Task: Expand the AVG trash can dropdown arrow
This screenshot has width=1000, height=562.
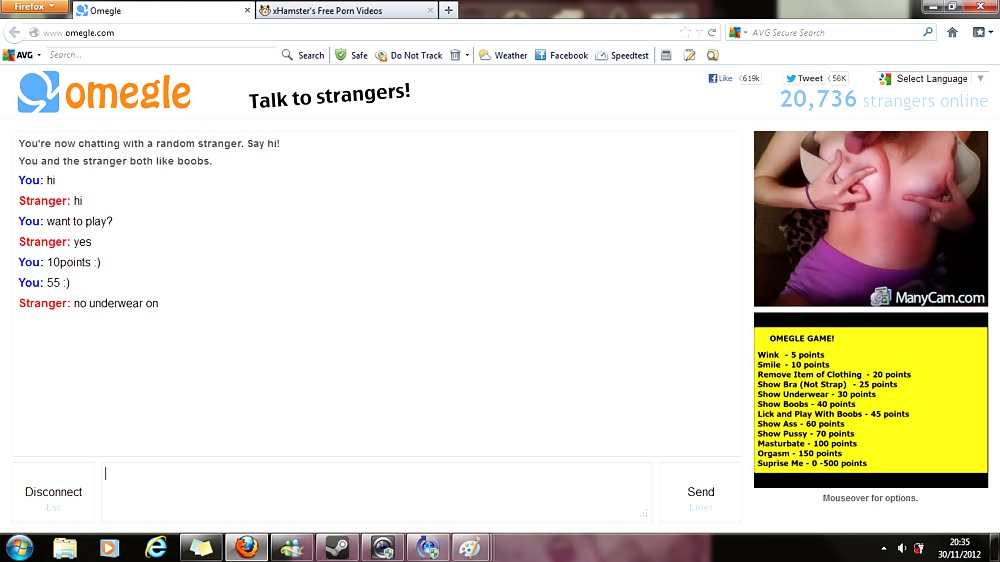Action: point(467,55)
